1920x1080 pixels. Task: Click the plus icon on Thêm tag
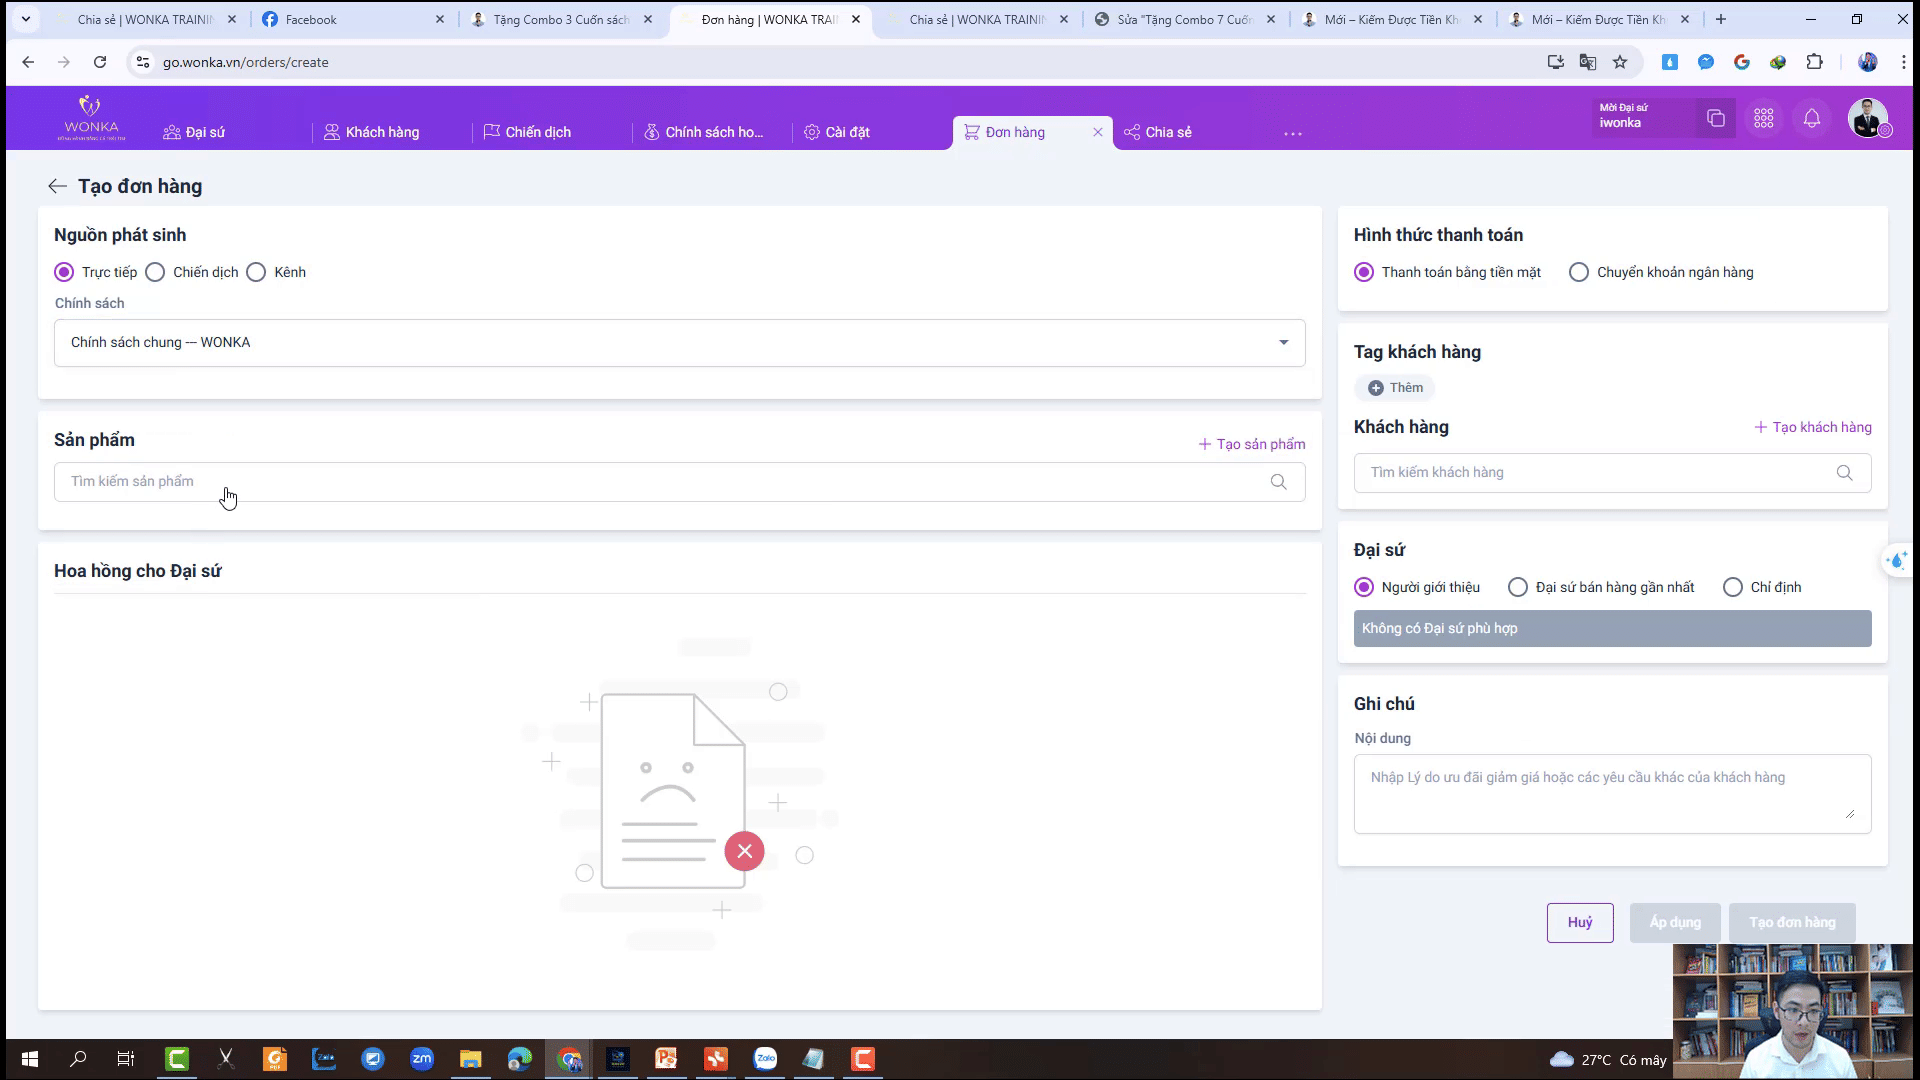tap(1376, 388)
